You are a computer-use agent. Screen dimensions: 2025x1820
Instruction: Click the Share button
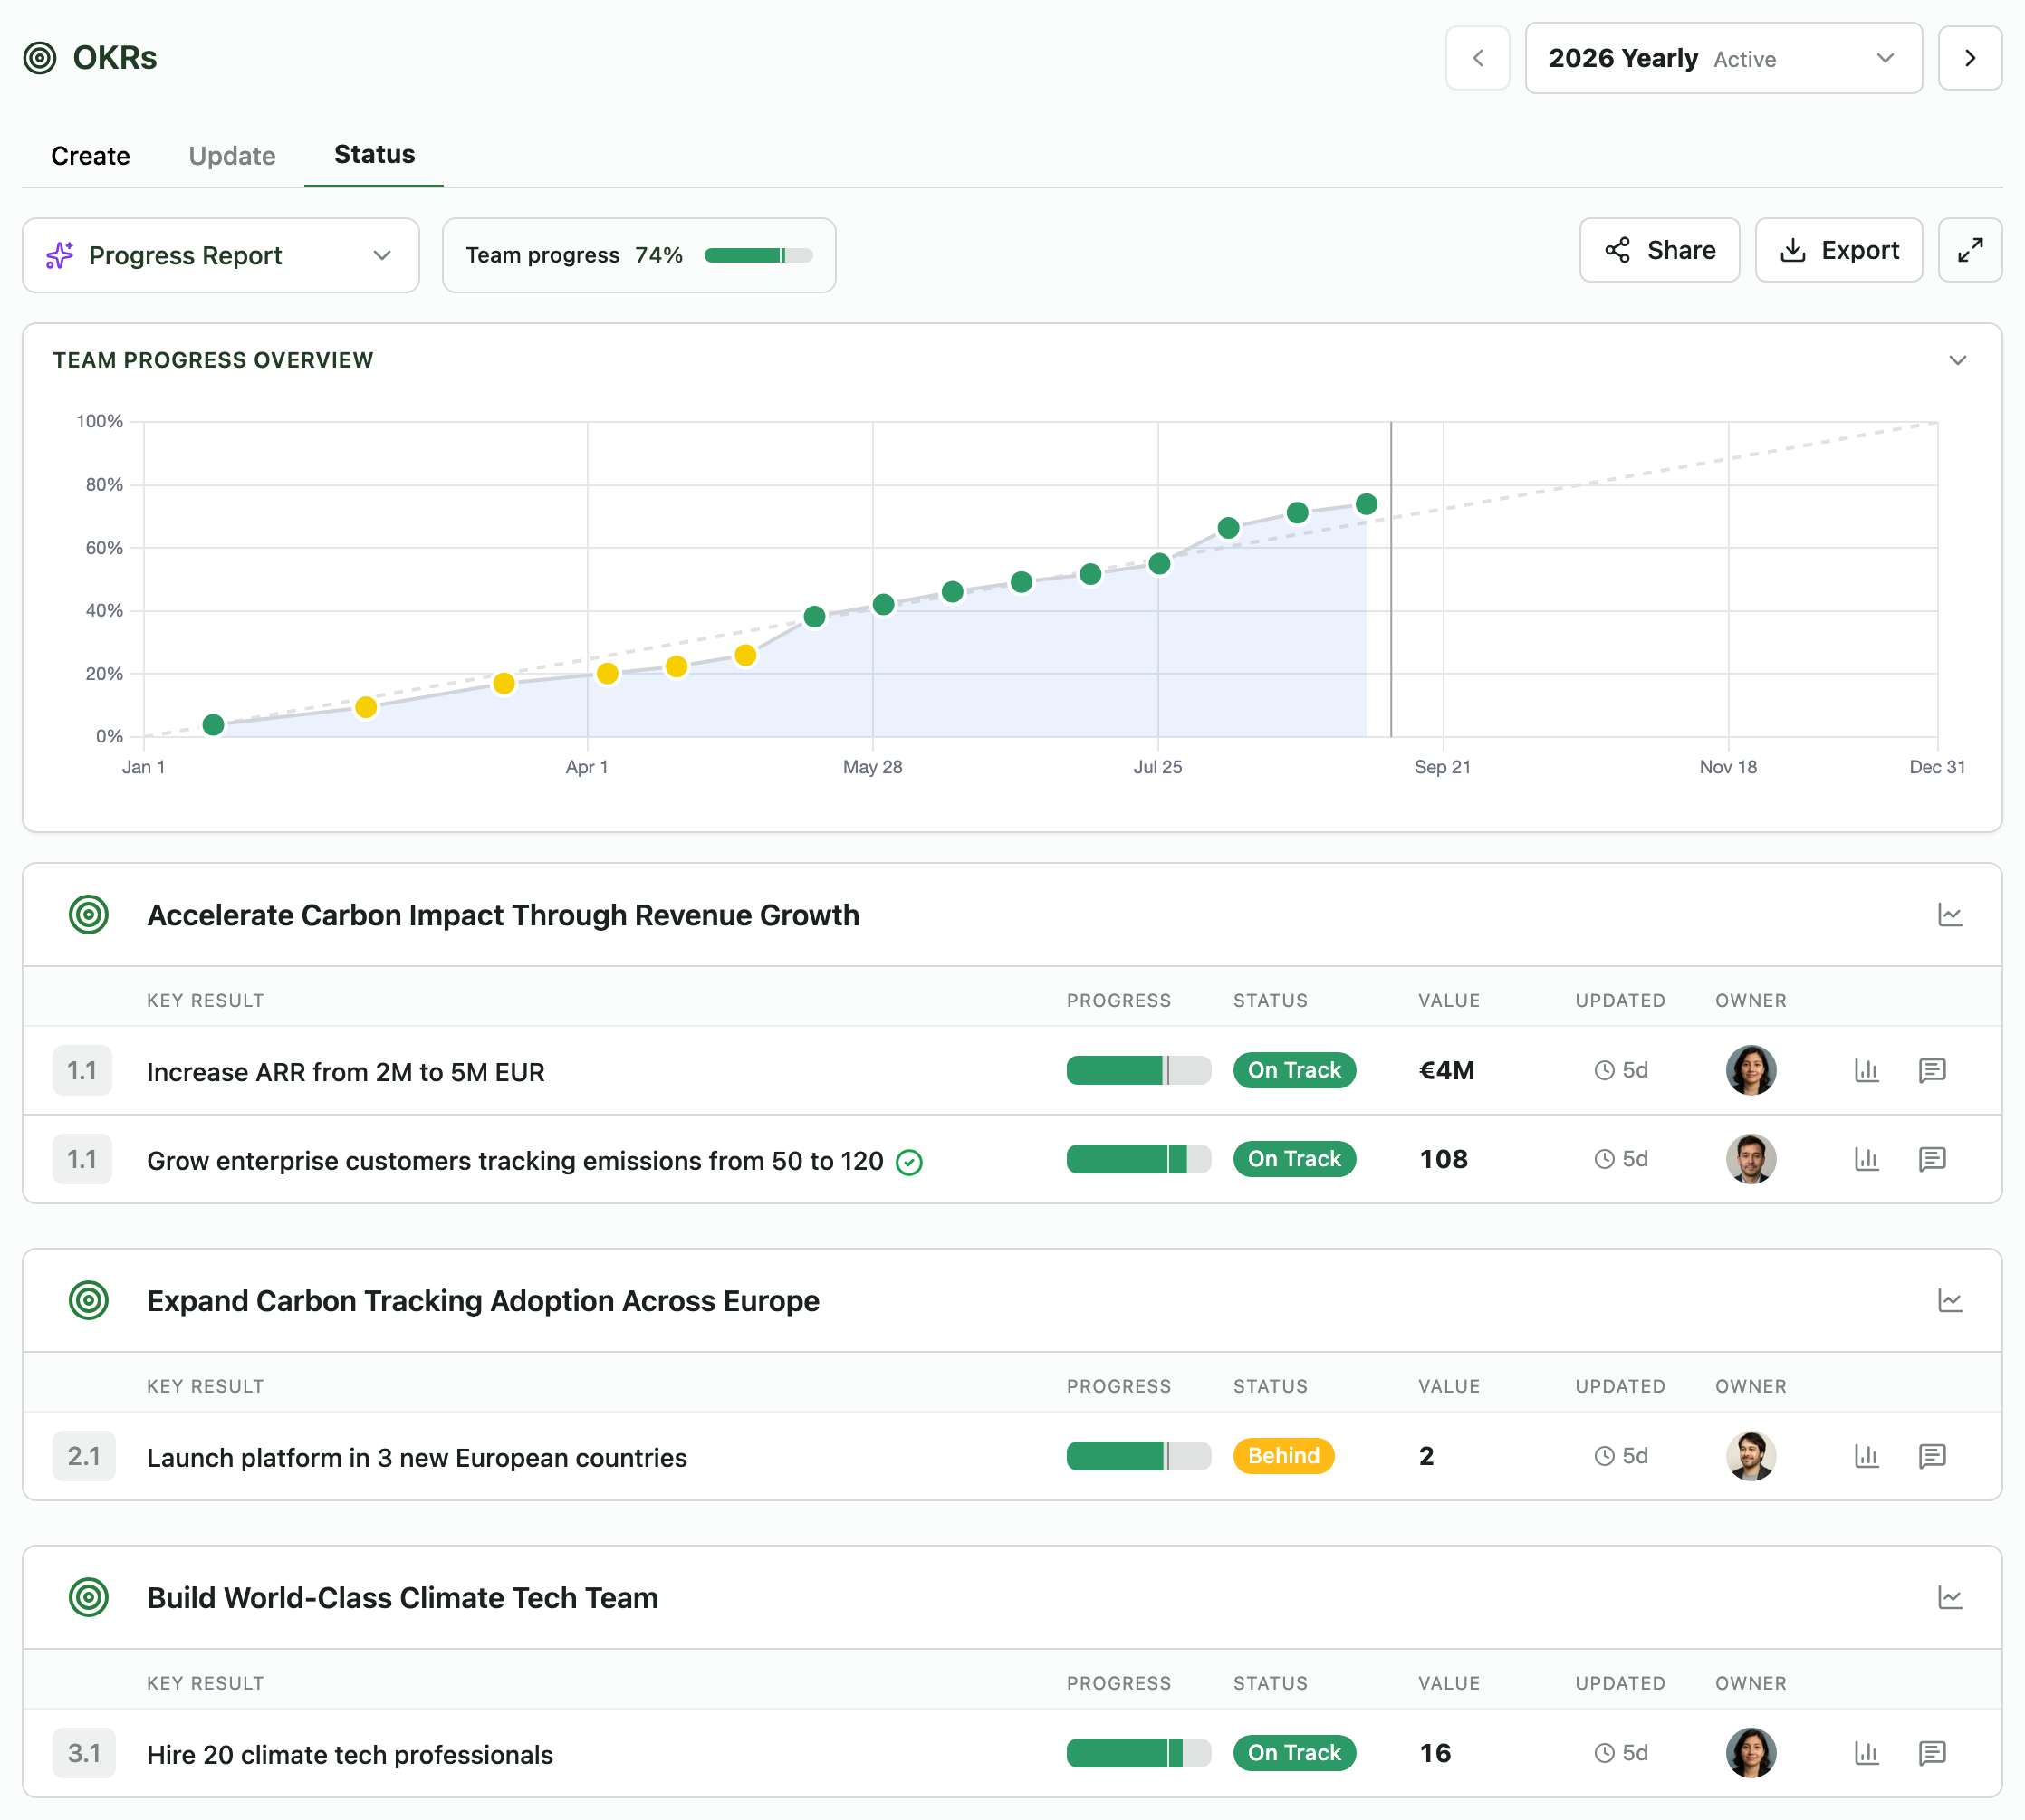tap(1659, 250)
